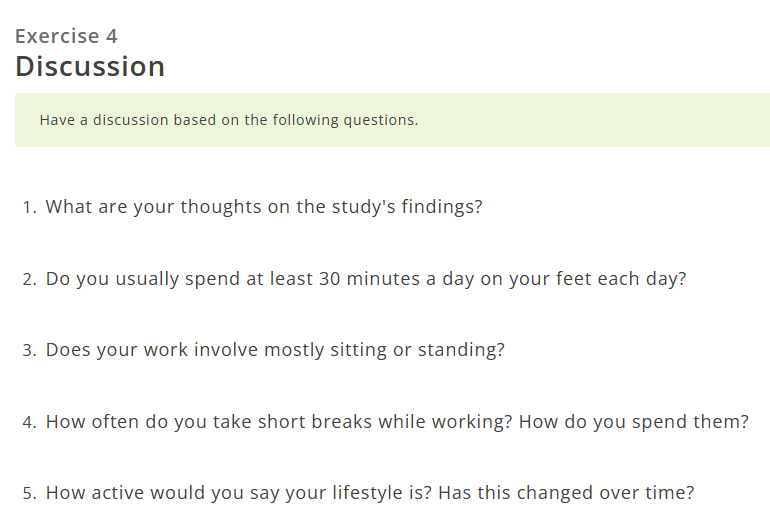Click the number "30" in question two
Image resolution: width=770 pixels, height=524 pixels.
pyautogui.click(x=331, y=279)
